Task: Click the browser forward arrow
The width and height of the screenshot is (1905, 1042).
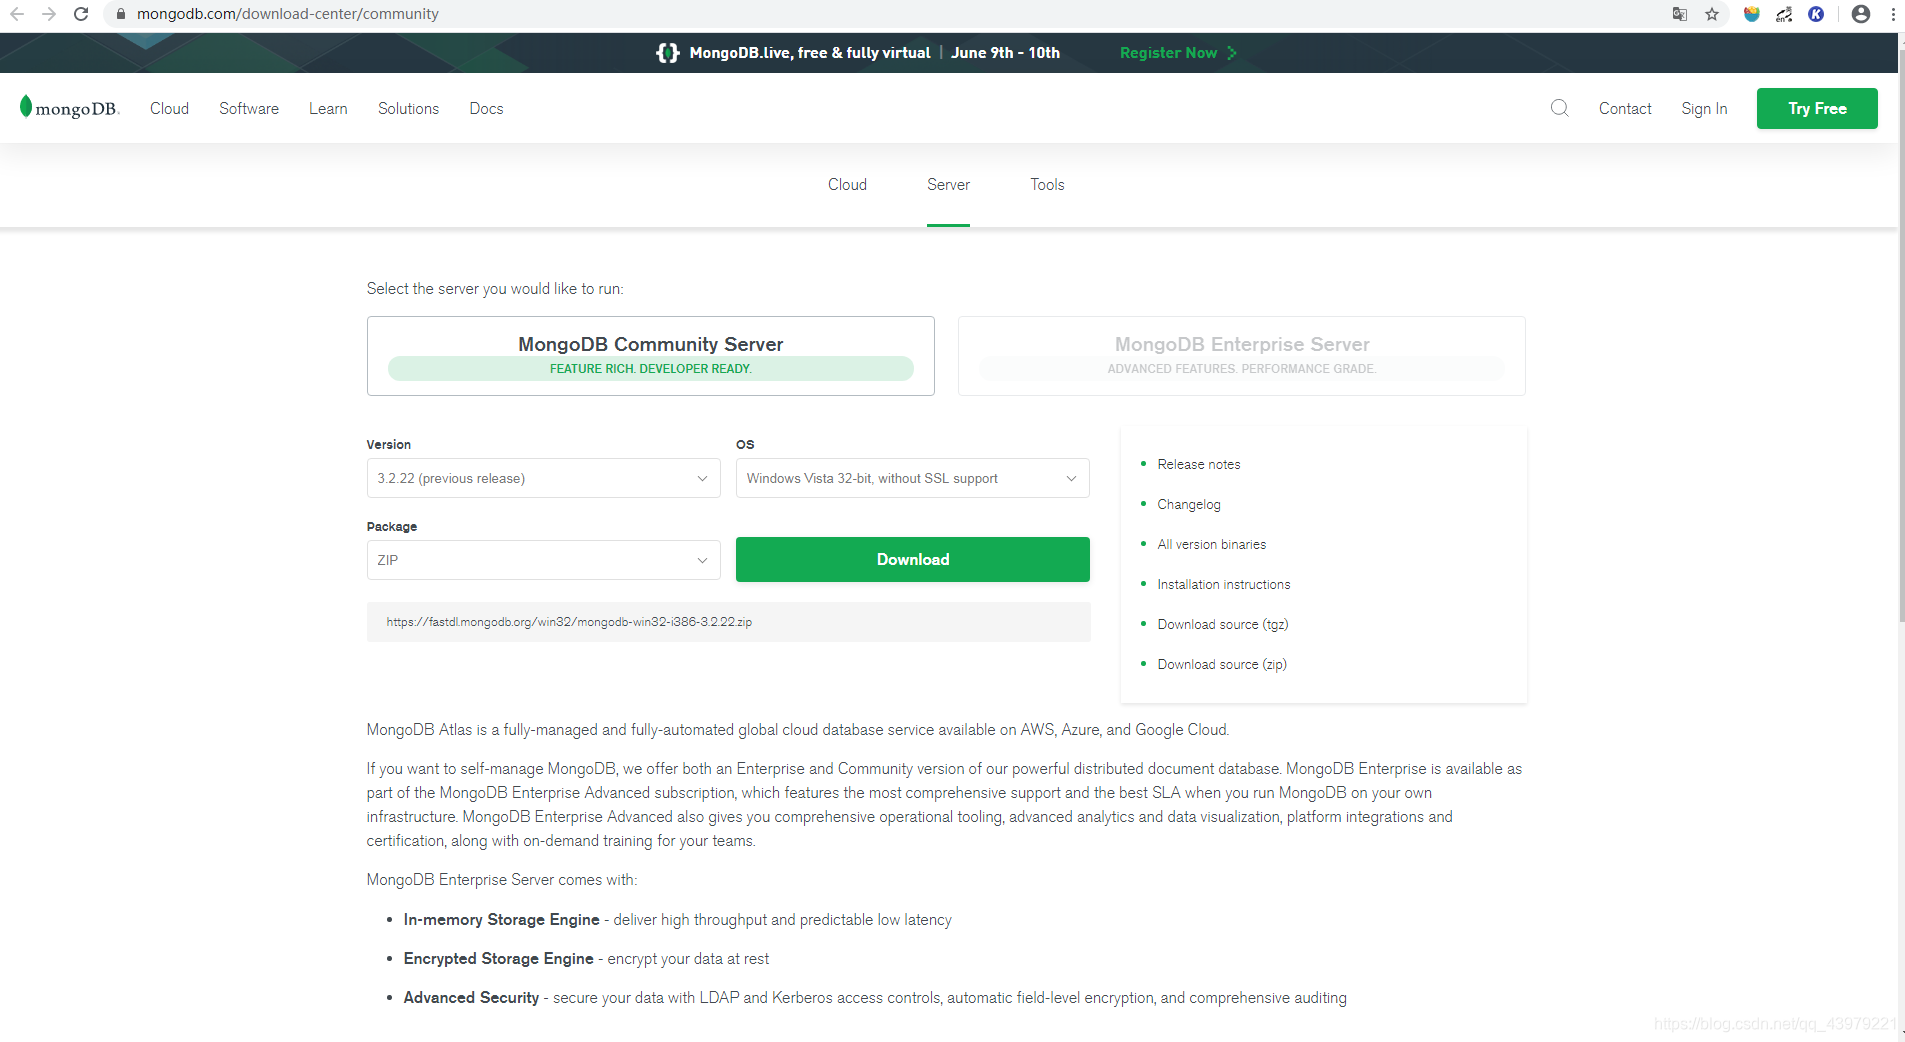Action: pyautogui.click(x=49, y=14)
